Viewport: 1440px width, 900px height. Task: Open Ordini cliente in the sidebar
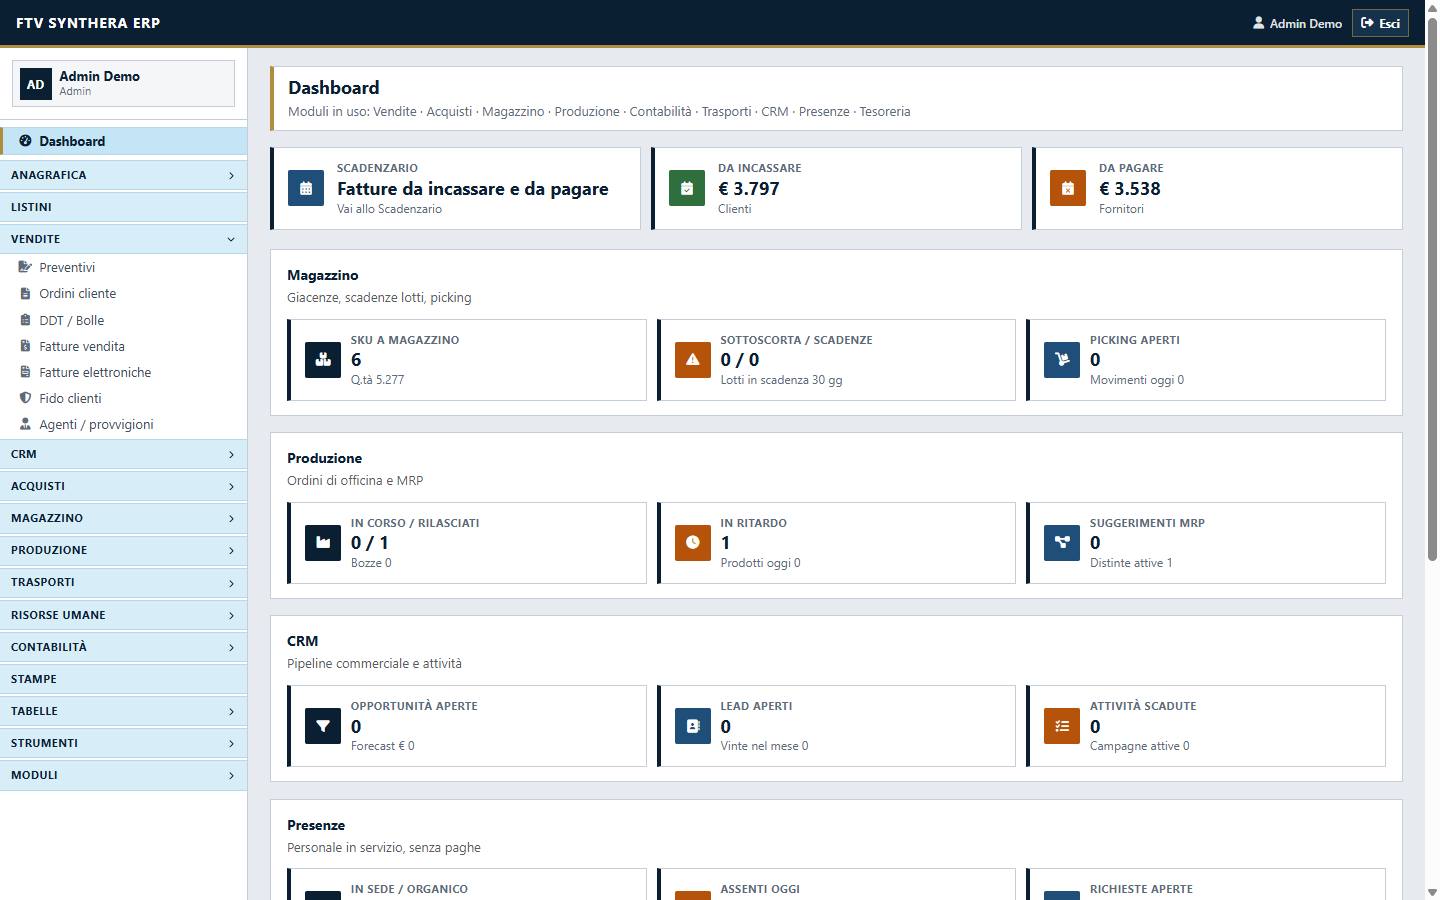tap(123, 293)
